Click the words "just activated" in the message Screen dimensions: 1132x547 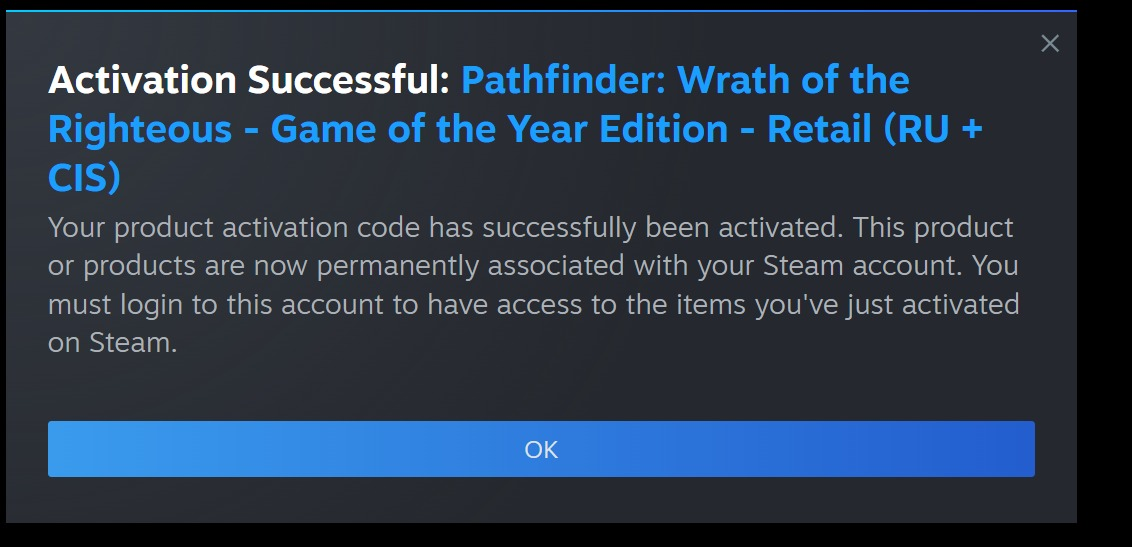tap(931, 305)
